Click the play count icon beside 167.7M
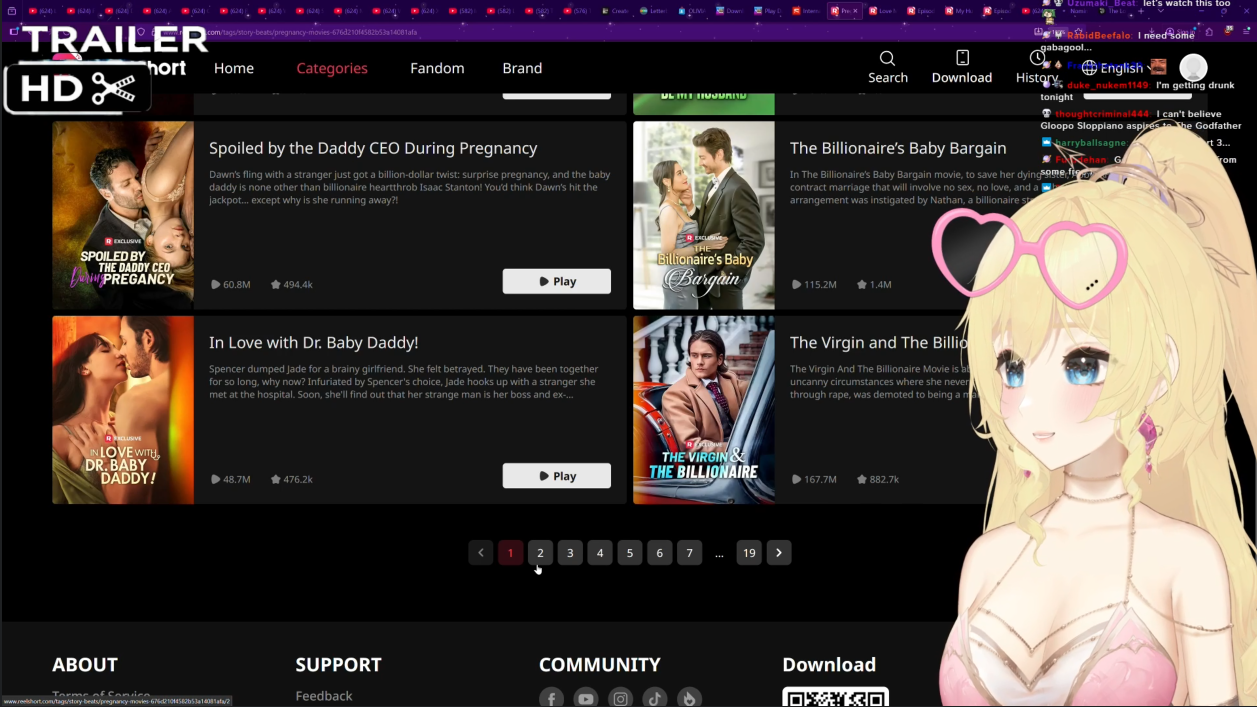The width and height of the screenshot is (1257, 707). tap(796, 479)
